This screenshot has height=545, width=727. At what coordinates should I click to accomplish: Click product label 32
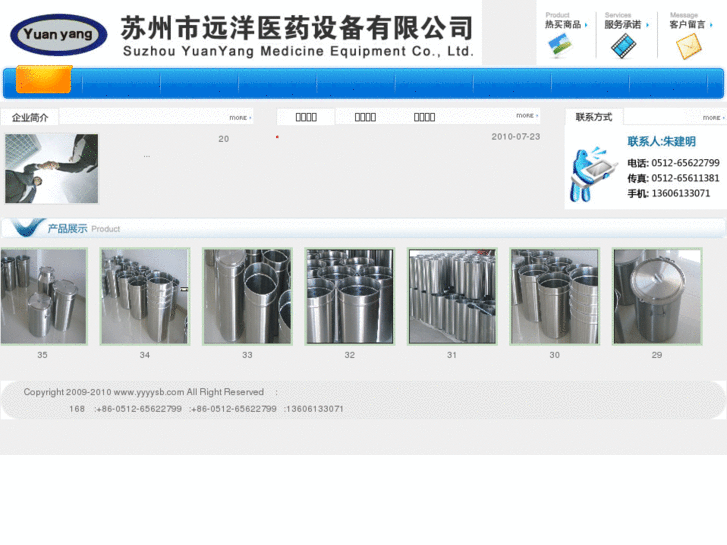click(x=350, y=355)
